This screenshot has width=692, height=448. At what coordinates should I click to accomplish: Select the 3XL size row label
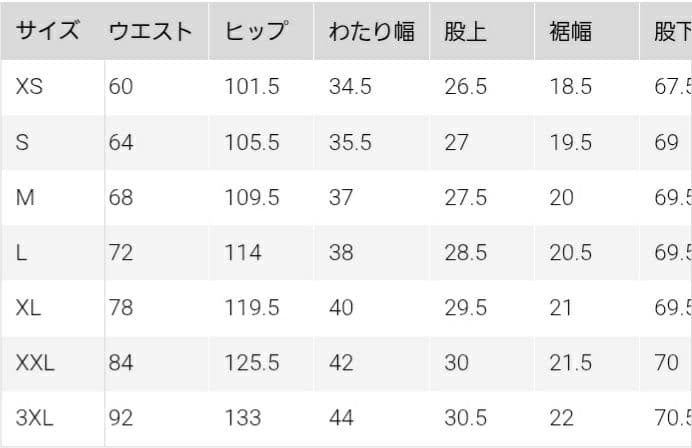pos(36,417)
